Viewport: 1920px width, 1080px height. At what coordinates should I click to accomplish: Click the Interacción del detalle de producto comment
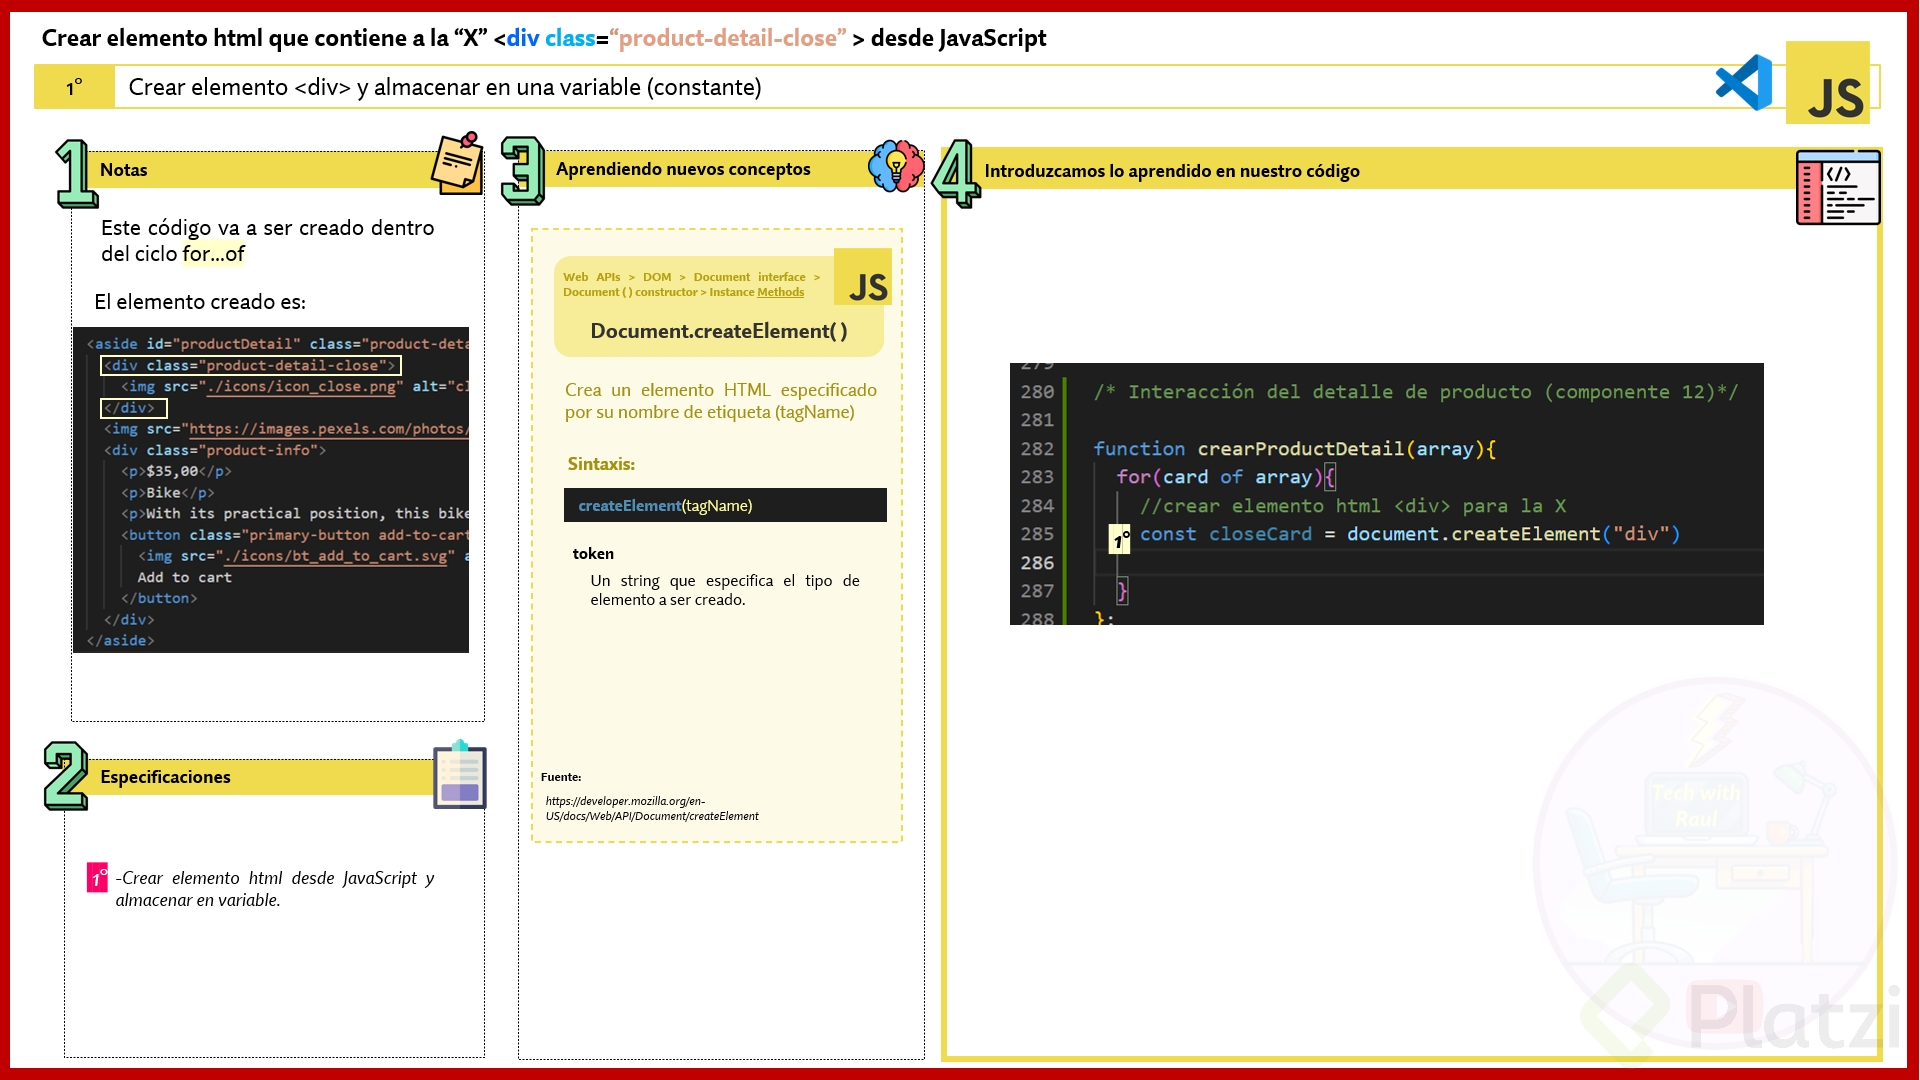[1415, 392]
